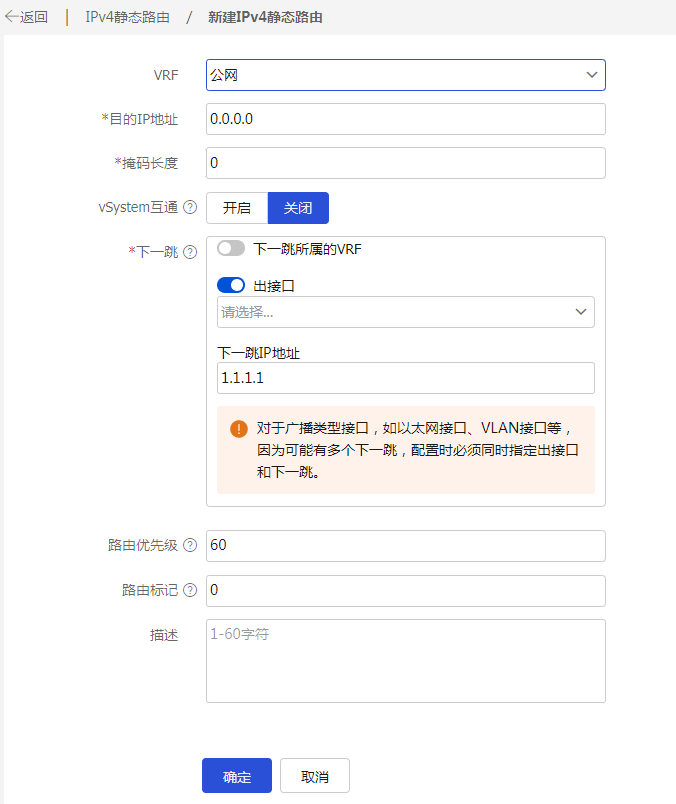Focus the 下一跳IP地址 input field

pyautogui.click(x=405, y=379)
